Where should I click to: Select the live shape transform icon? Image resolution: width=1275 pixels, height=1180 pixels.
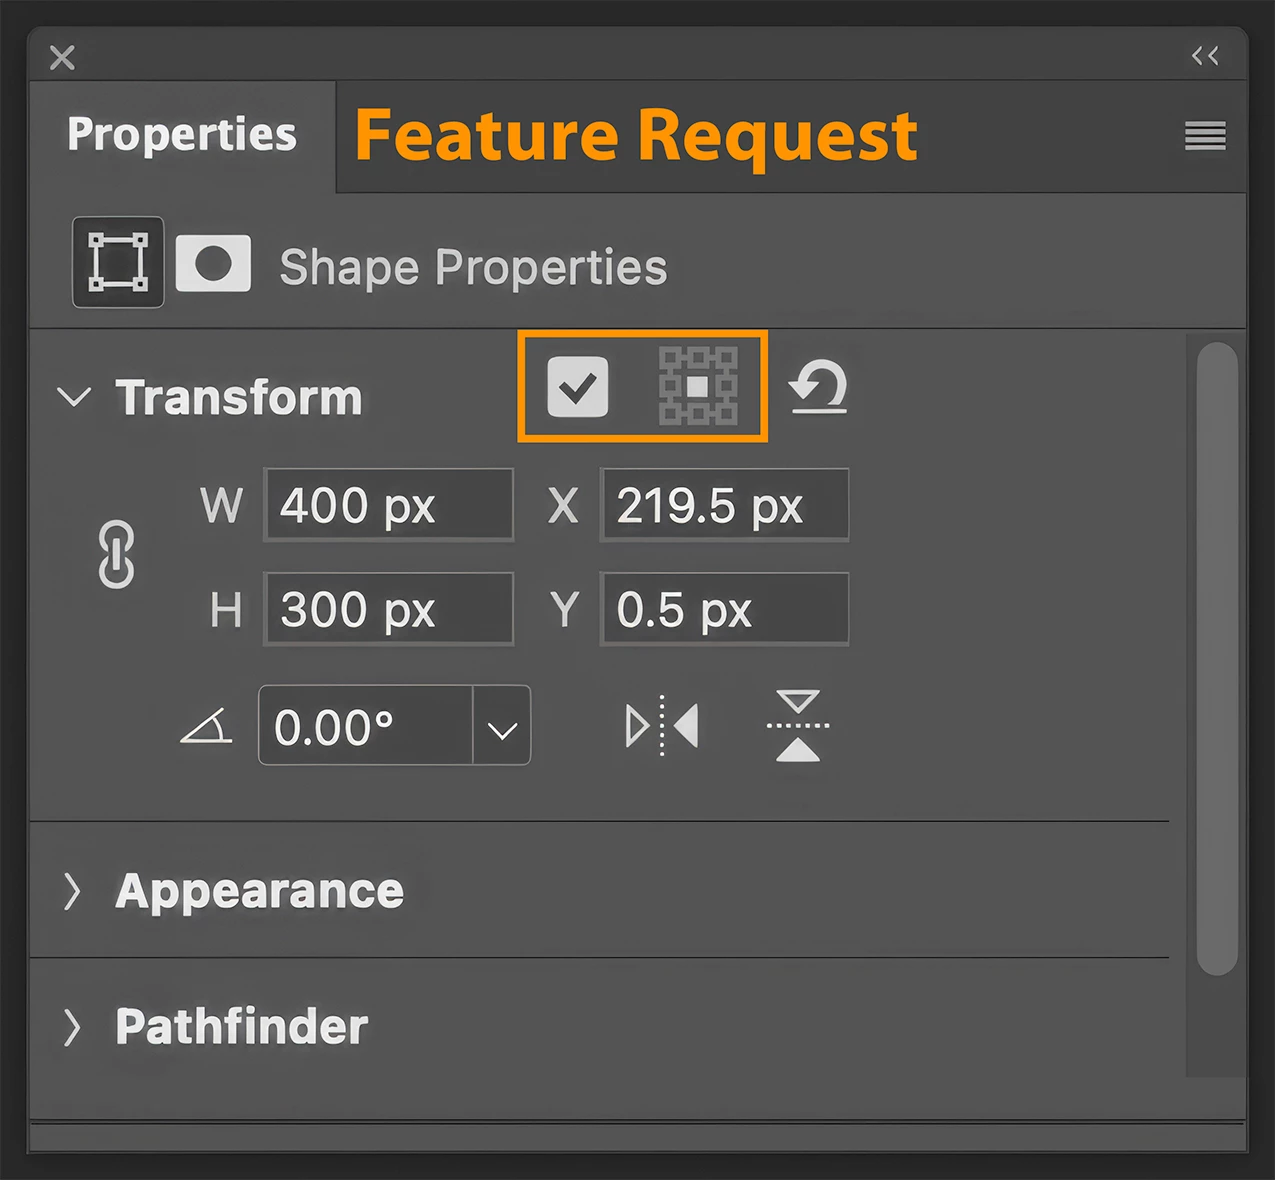click(x=118, y=262)
